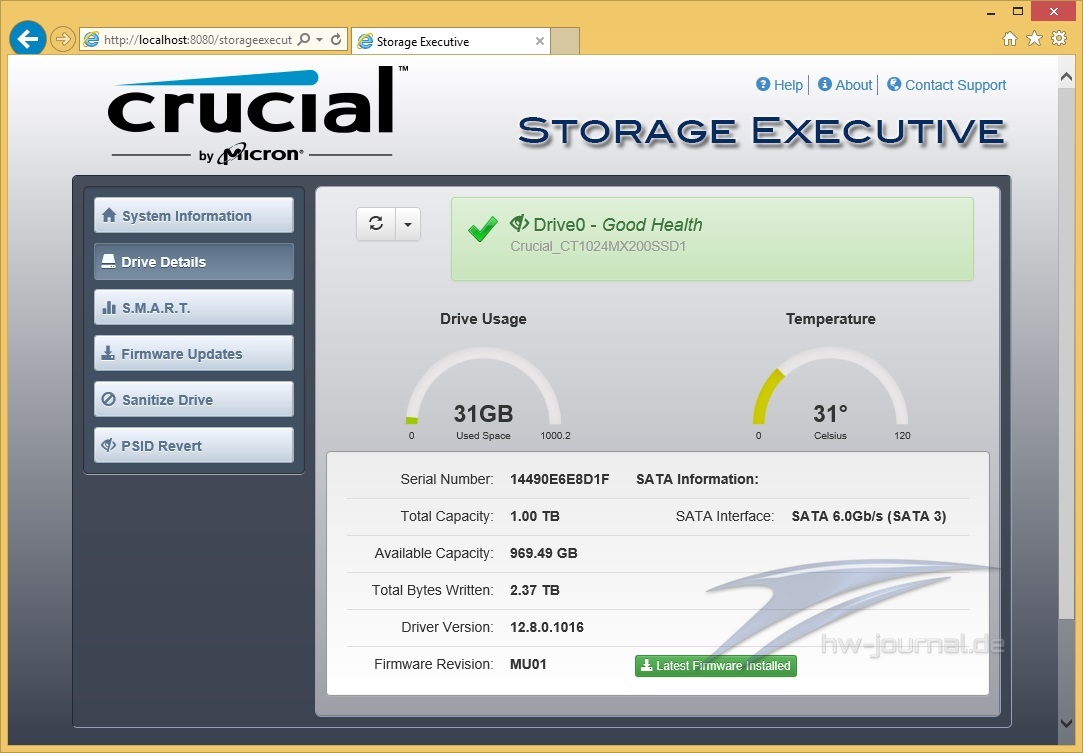Open the address bar dropdown arrow

tap(319, 39)
